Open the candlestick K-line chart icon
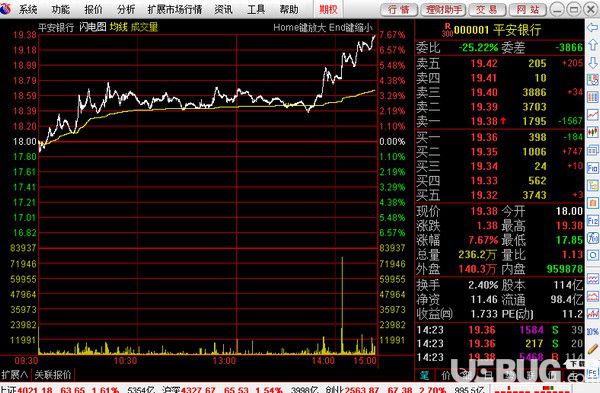The image size is (600, 393). [593, 132]
